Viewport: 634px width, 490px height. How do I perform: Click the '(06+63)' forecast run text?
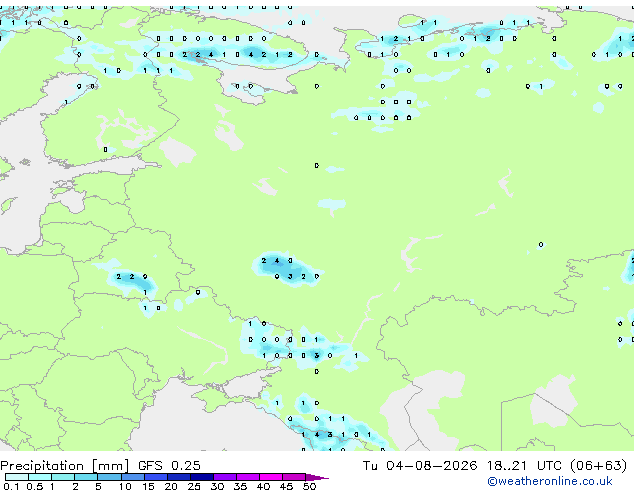pos(598,466)
